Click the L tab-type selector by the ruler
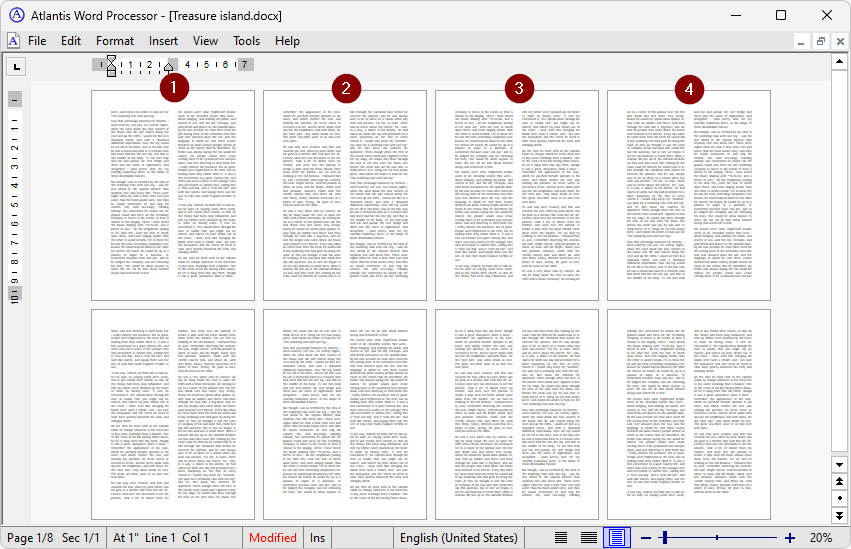The width and height of the screenshot is (851, 549). point(16,67)
